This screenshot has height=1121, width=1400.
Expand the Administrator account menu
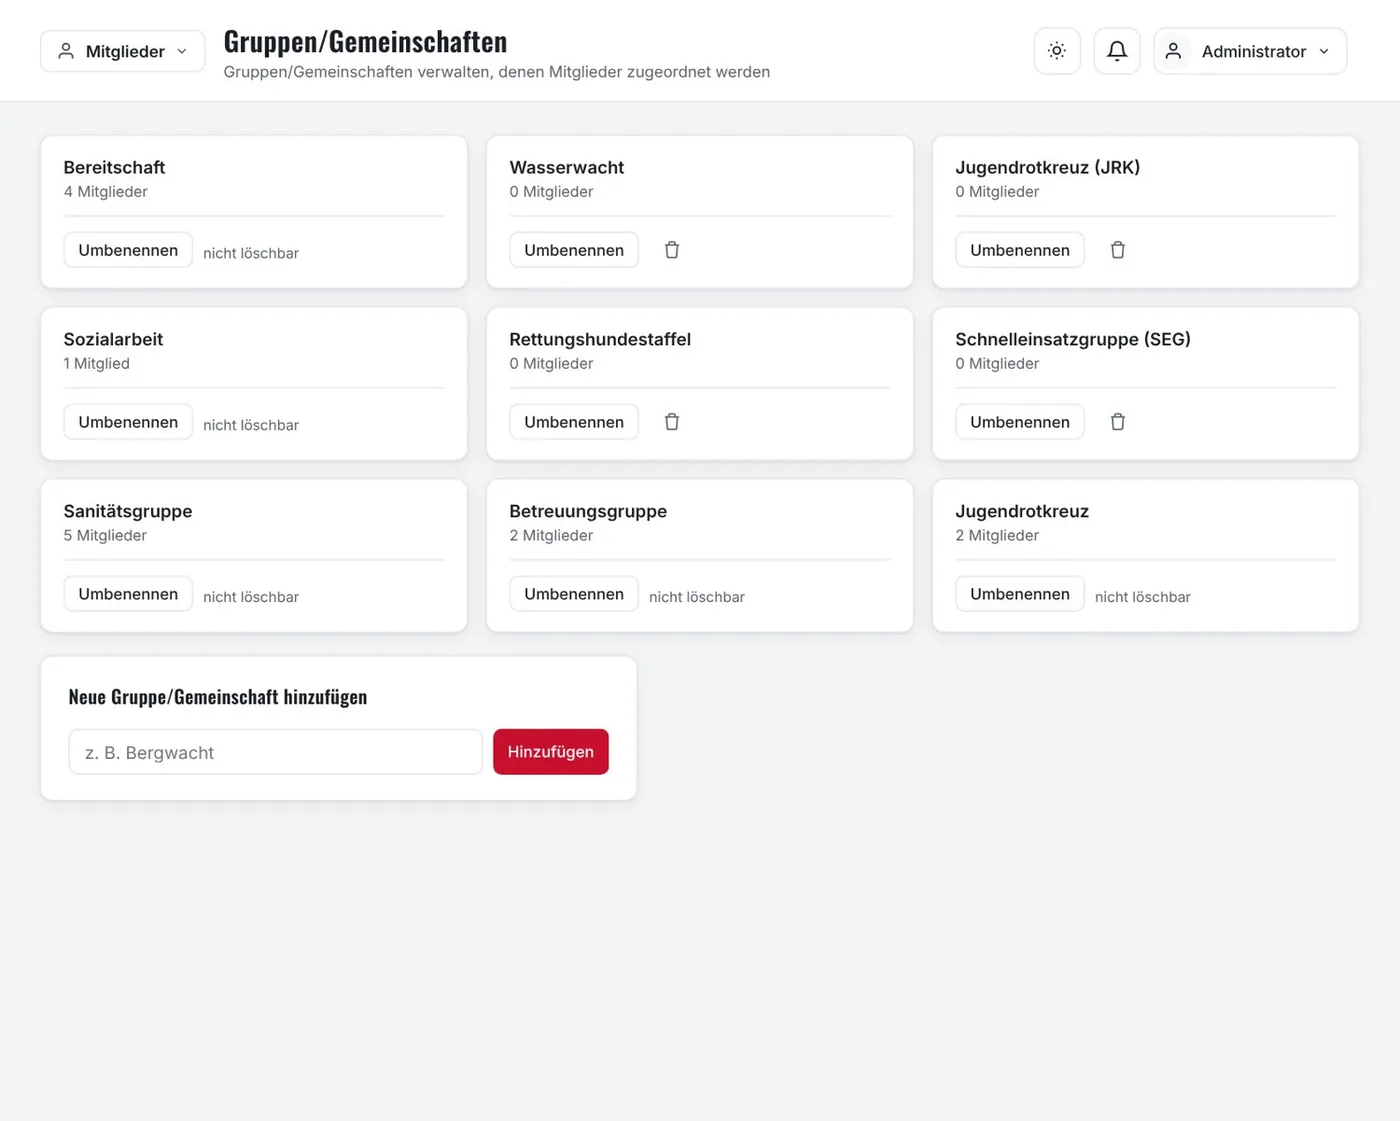point(1250,51)
